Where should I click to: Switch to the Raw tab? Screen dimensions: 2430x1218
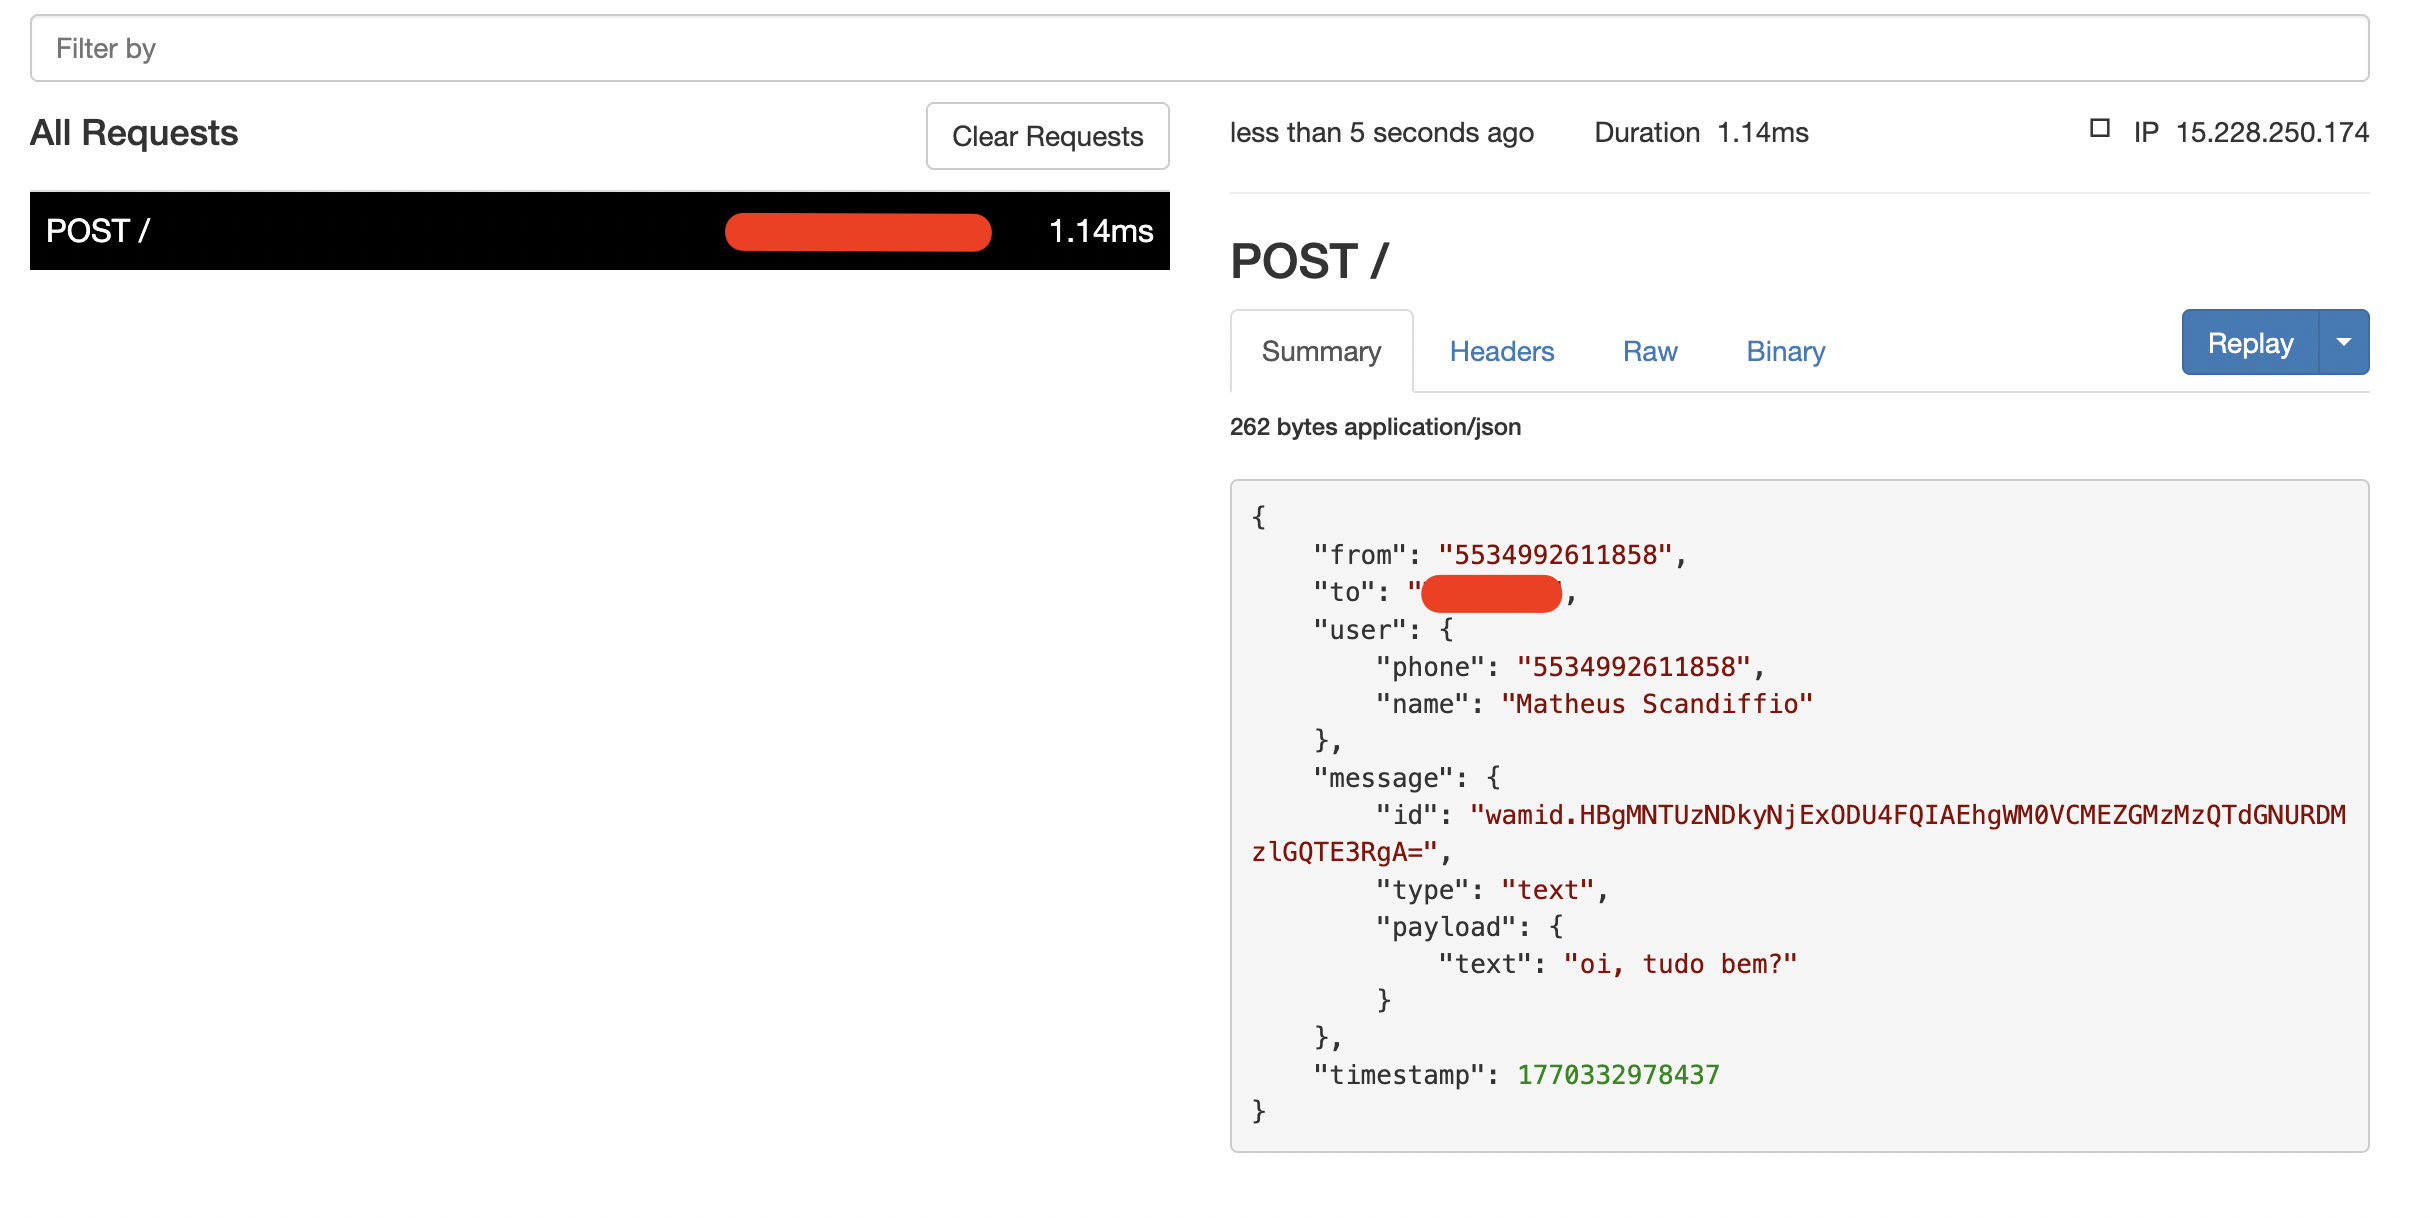click(x=1650, y=351)
